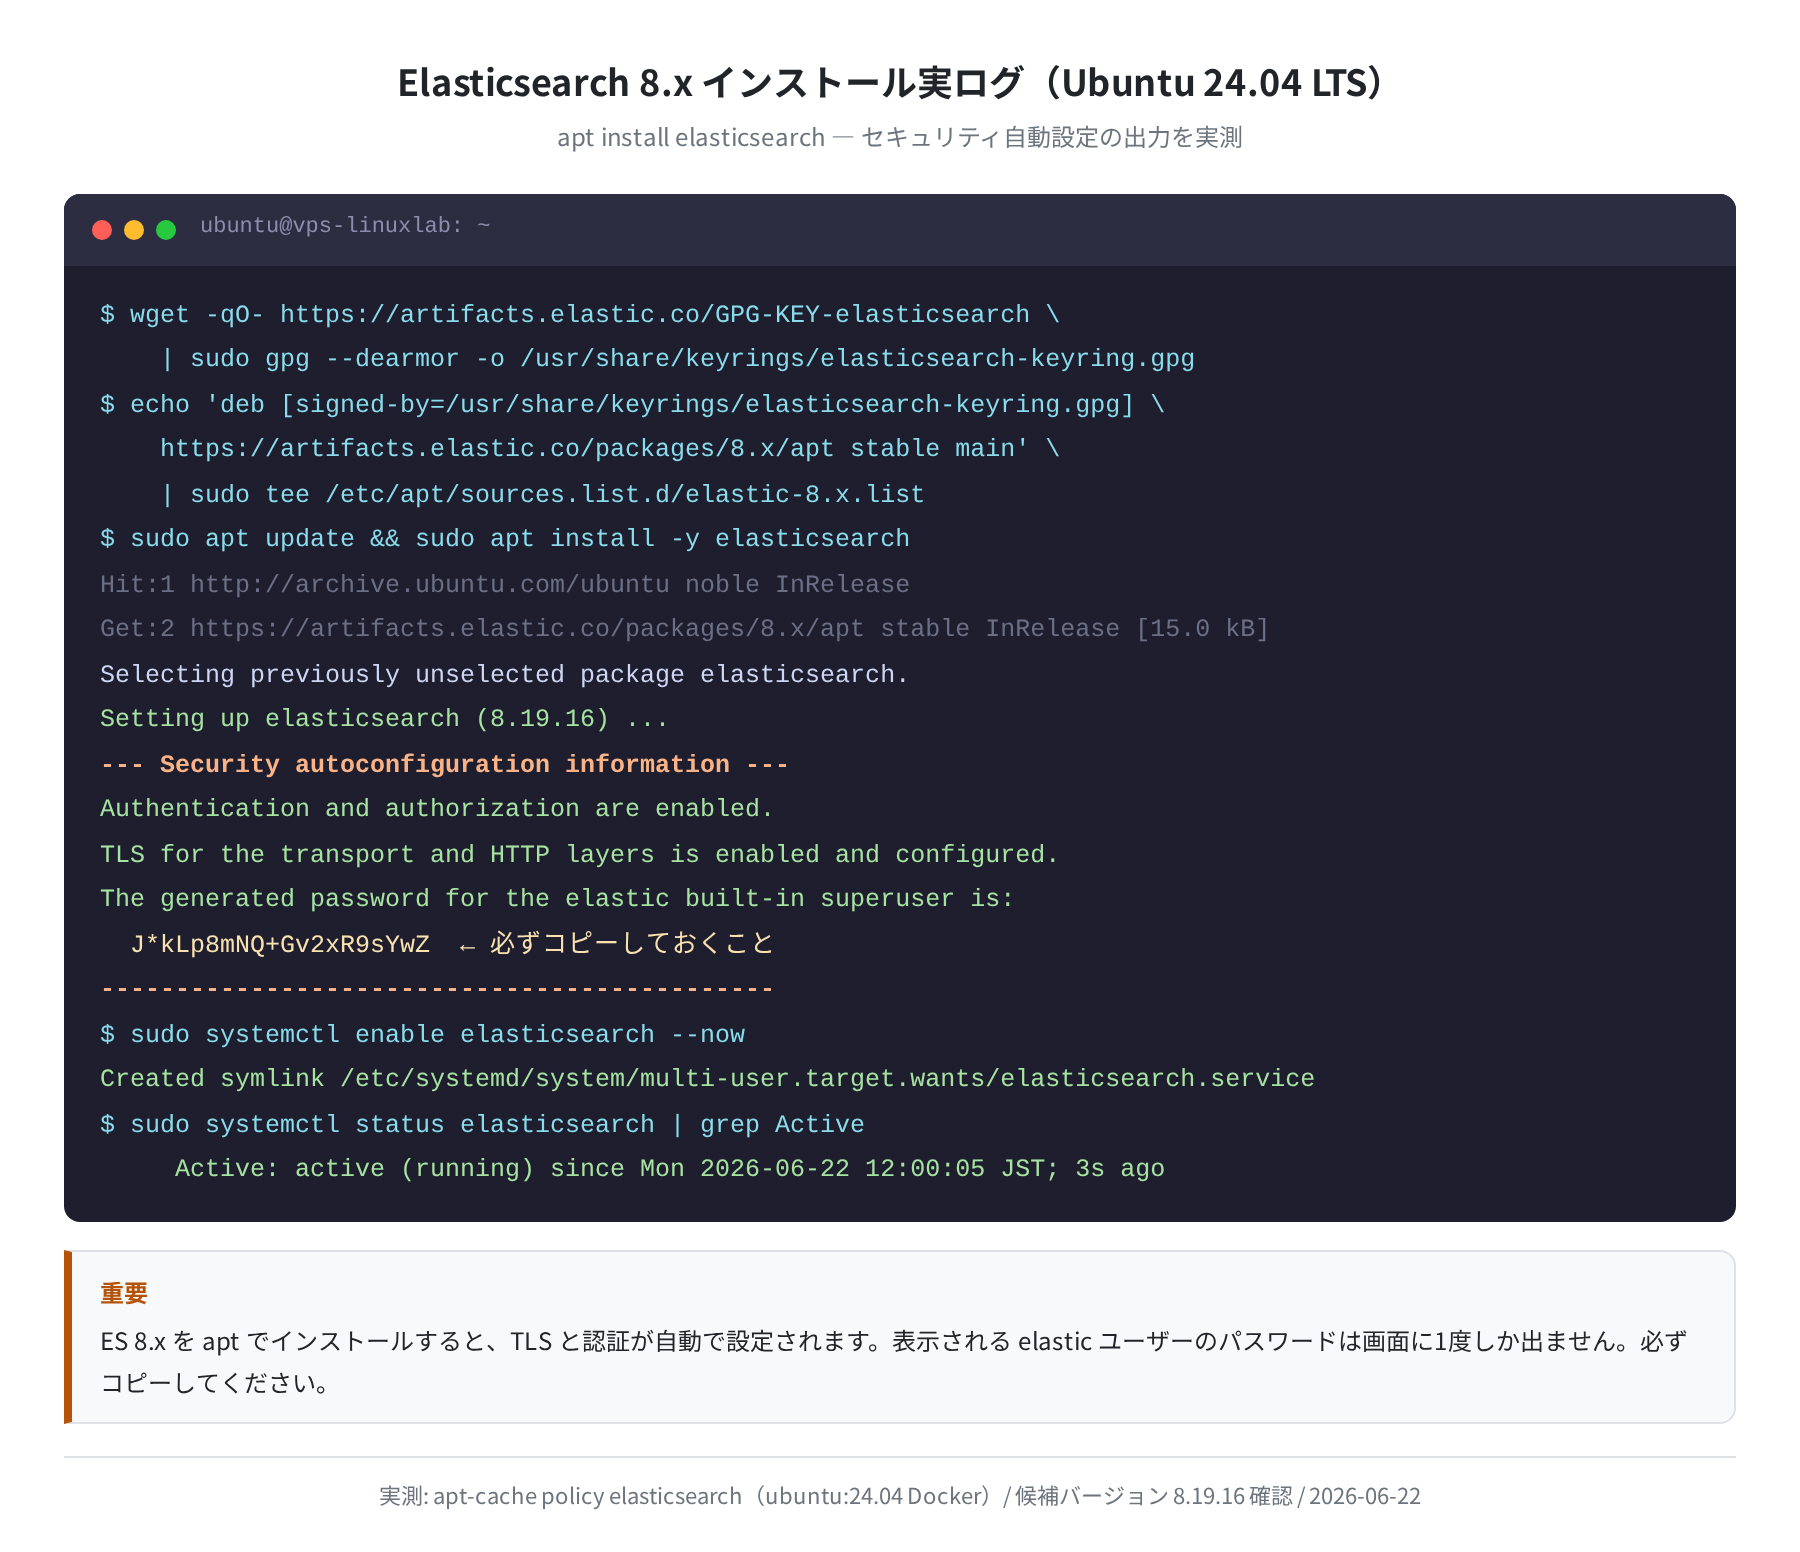Click the annotation '← 必ずコピーしておくこと'
1800x1552 pixels.
click(616, 944)
